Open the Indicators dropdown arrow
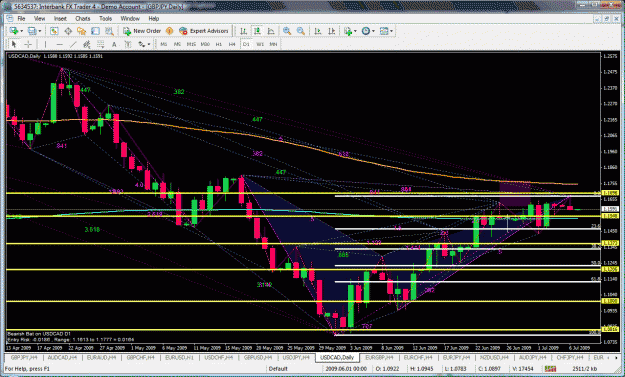 tap(355, 31)
